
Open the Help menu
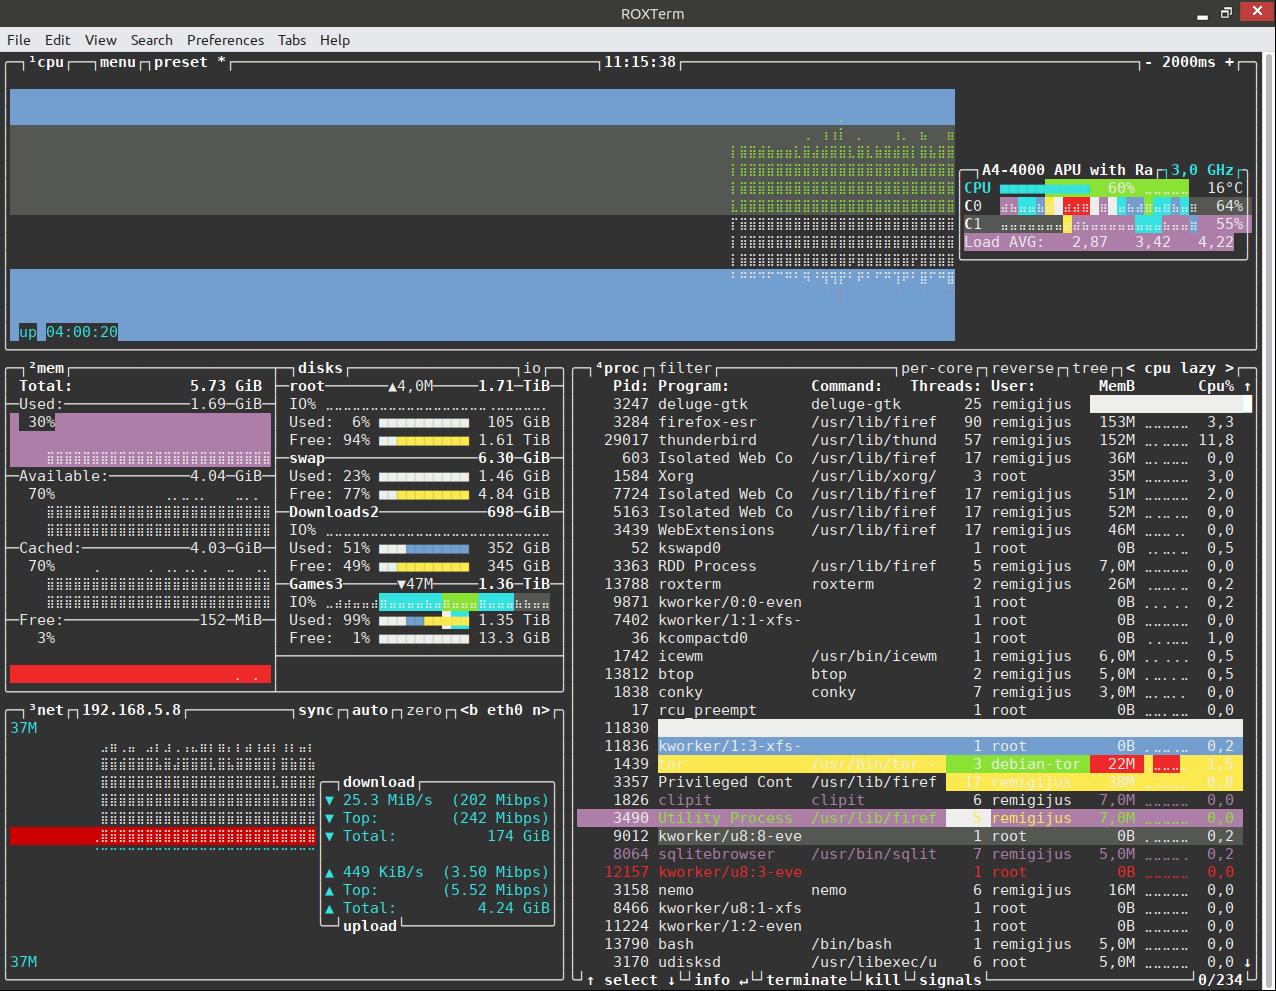(335, 40)
